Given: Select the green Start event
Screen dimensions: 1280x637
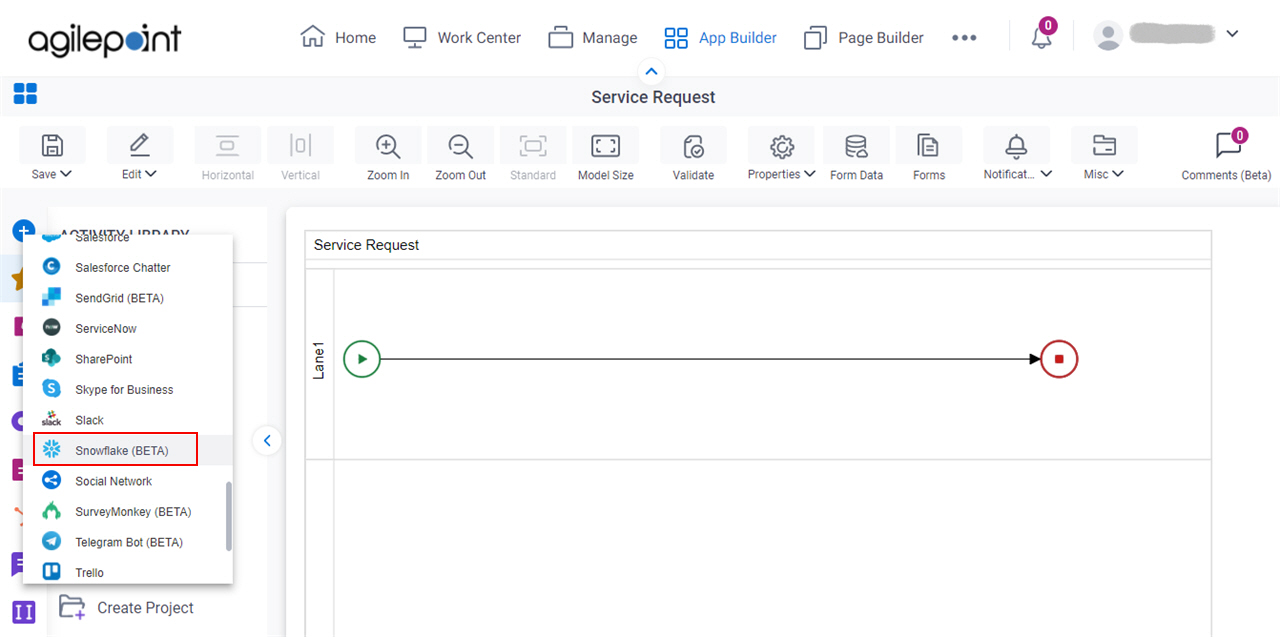Looking at the screenshot, I should tap(362, 359).
